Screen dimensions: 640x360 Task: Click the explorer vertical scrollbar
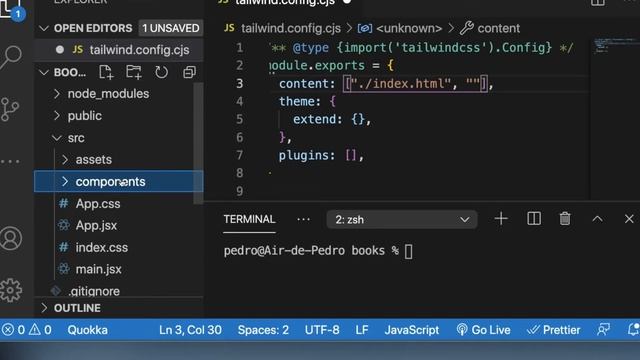pos(198,143)
